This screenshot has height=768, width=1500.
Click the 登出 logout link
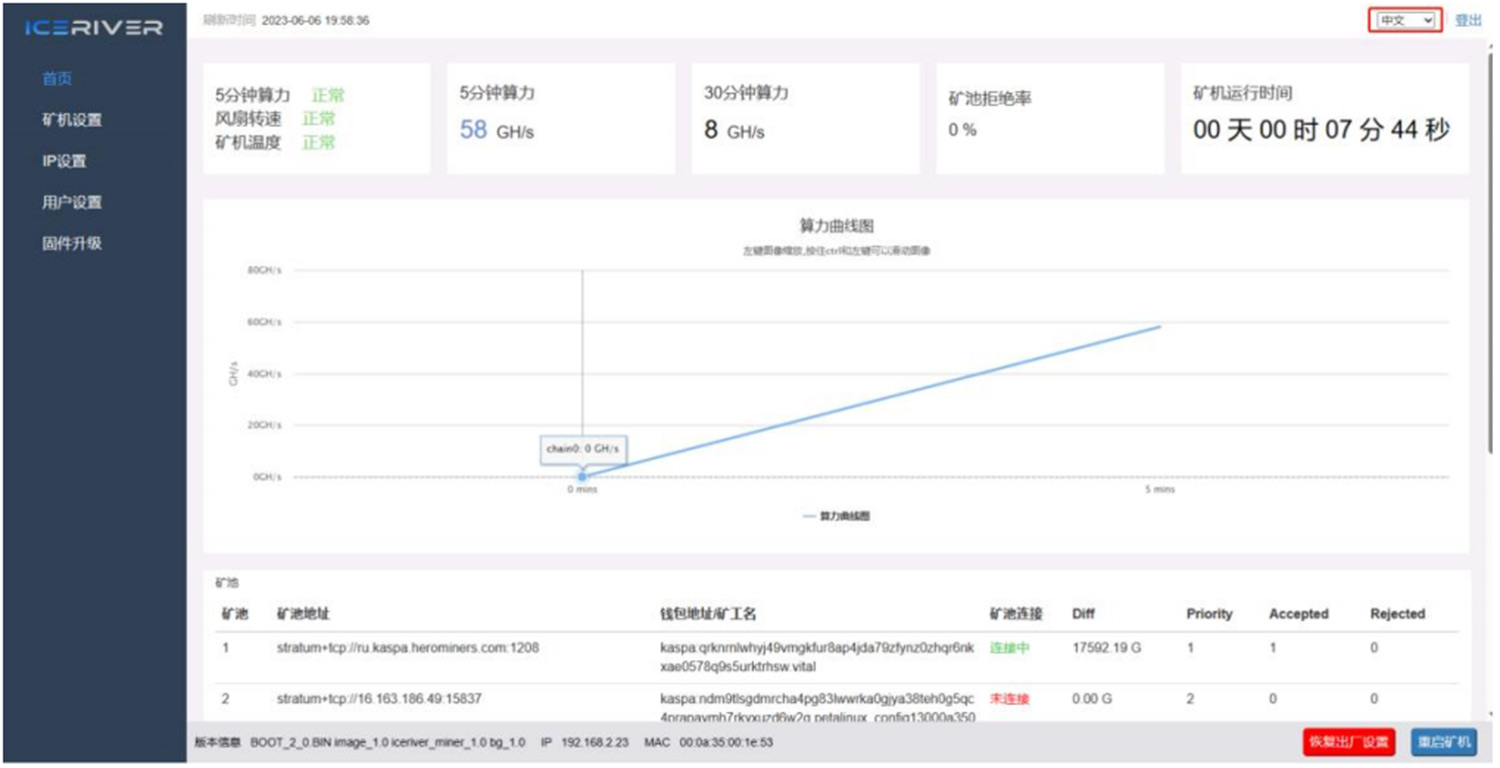pyautogui.click(x=1468, y=21)
